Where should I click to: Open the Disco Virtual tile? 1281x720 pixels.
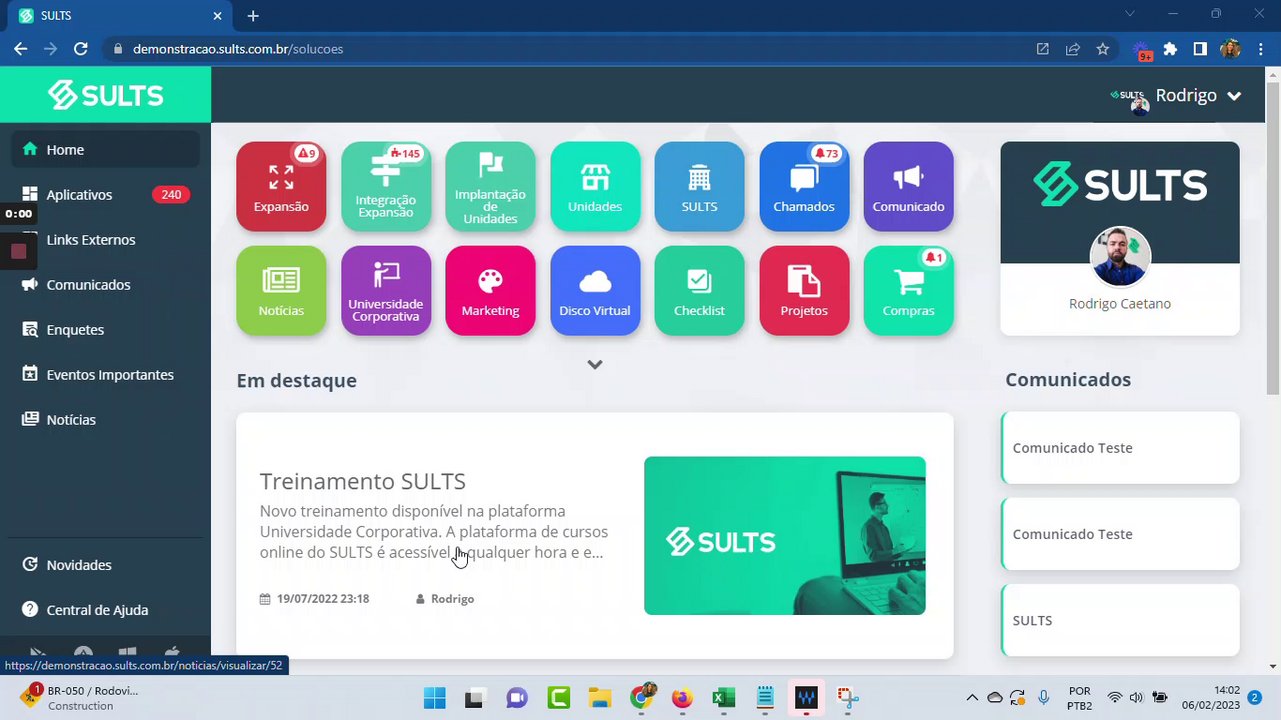(x=595, y=290)
